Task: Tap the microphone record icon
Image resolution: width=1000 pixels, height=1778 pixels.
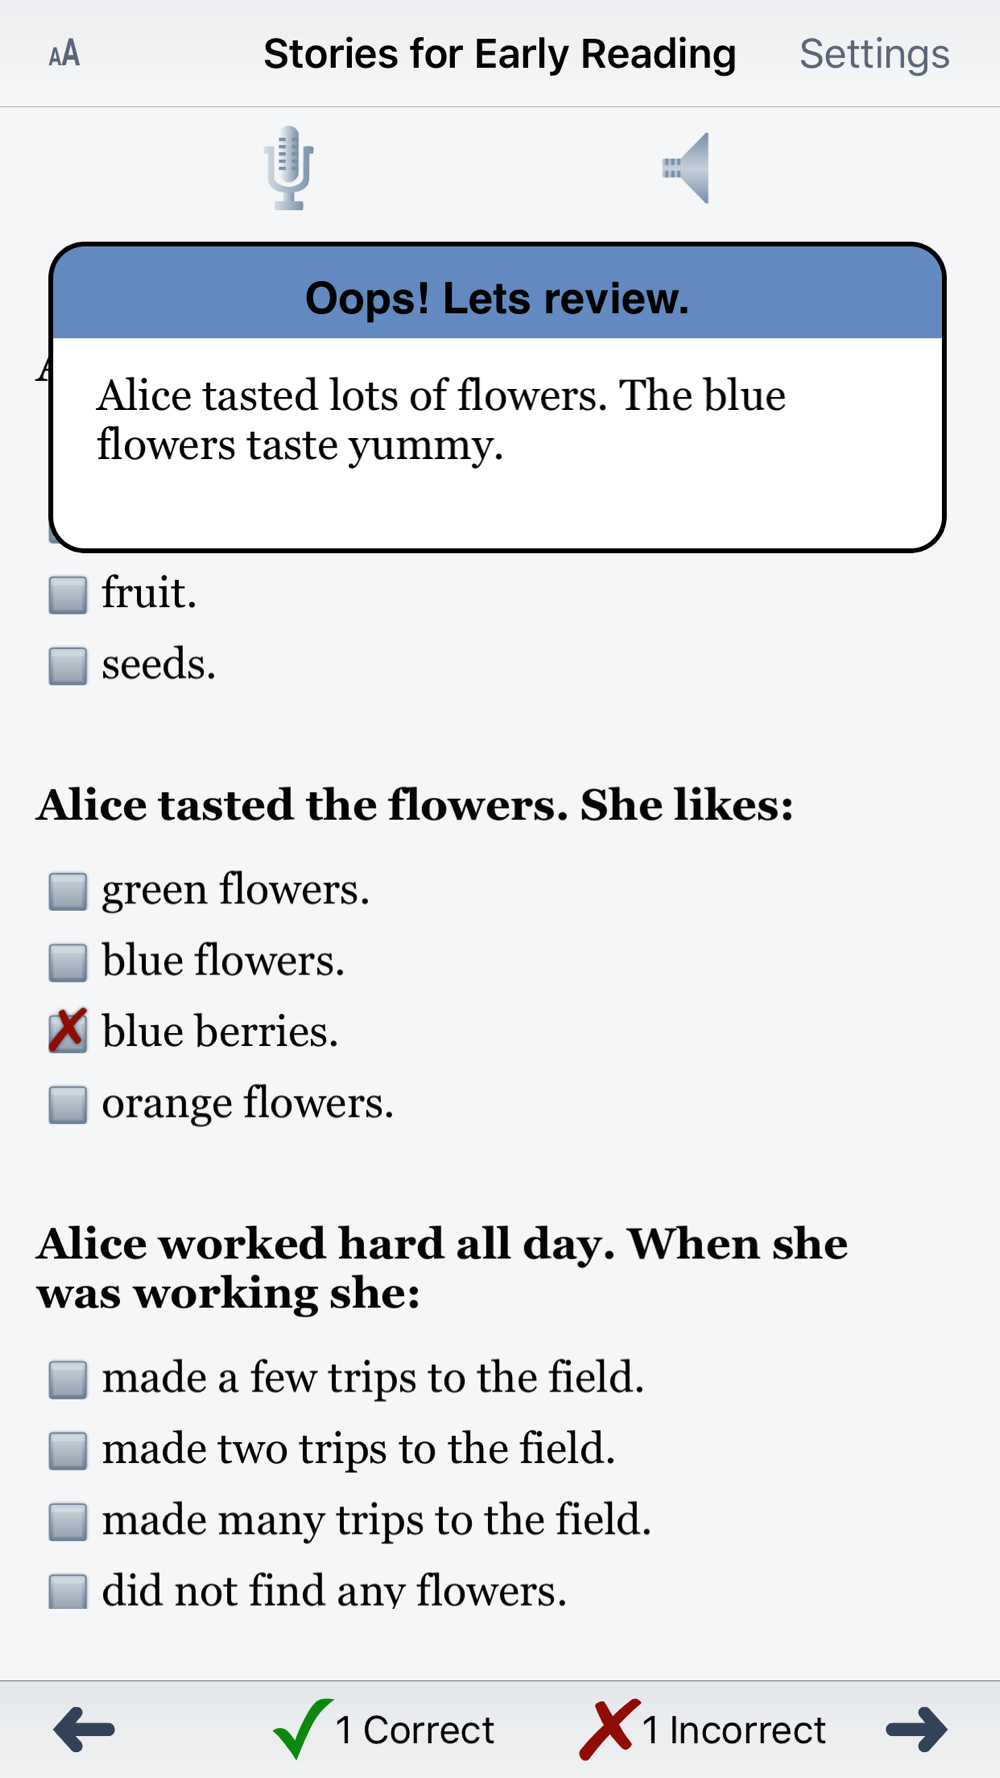Action: pos(289,167)
